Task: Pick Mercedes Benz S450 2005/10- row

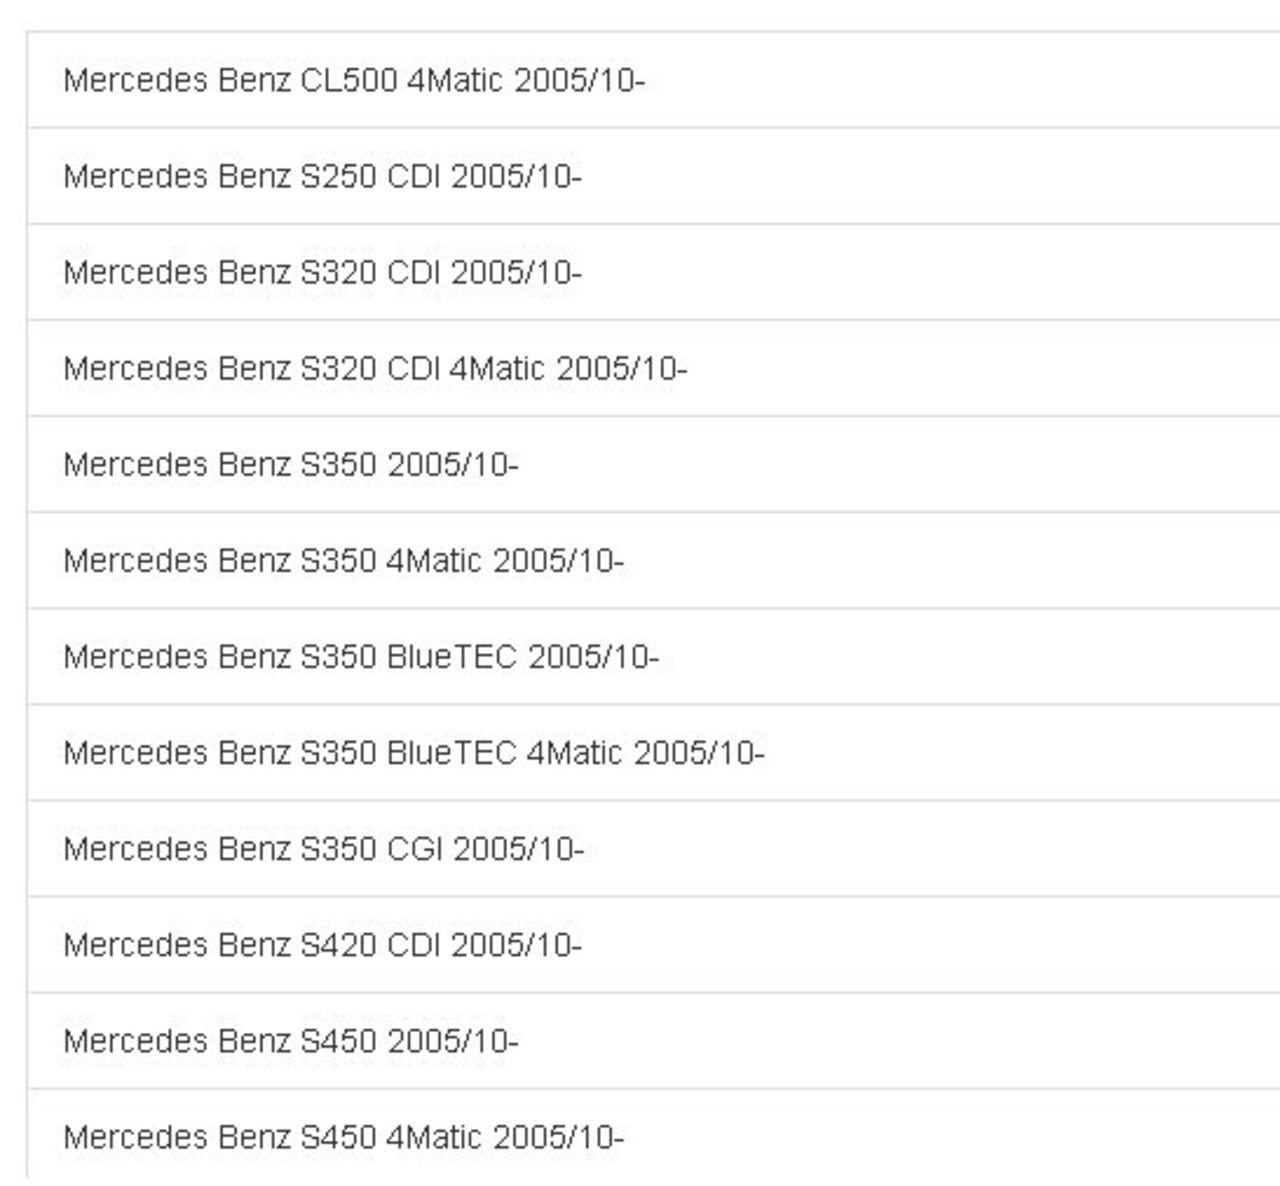Action: tap(654, 1040)
